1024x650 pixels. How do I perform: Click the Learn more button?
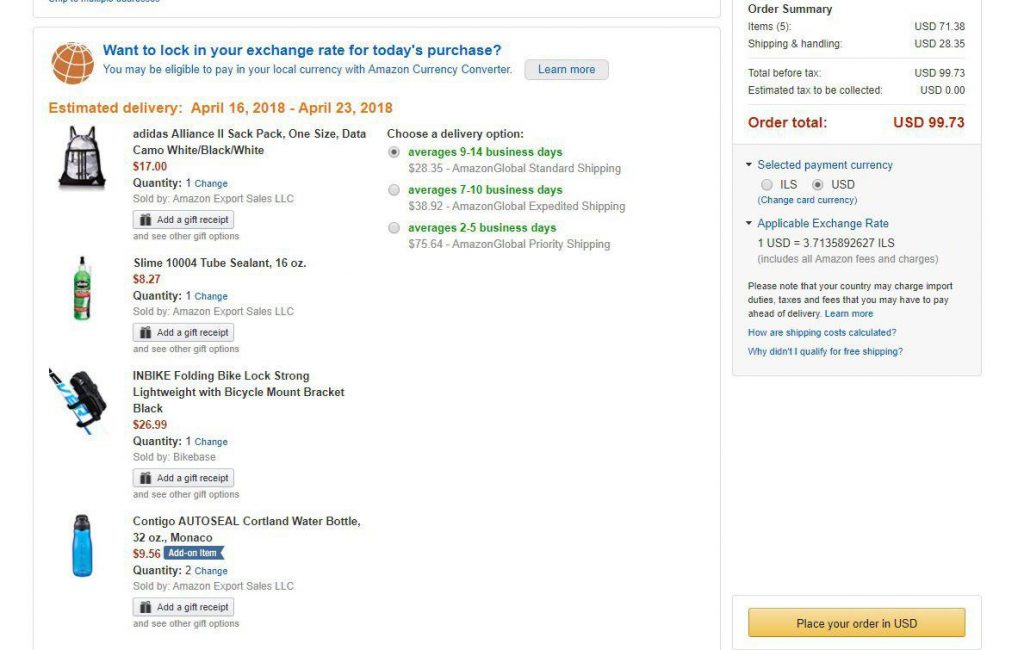point(566,70)
